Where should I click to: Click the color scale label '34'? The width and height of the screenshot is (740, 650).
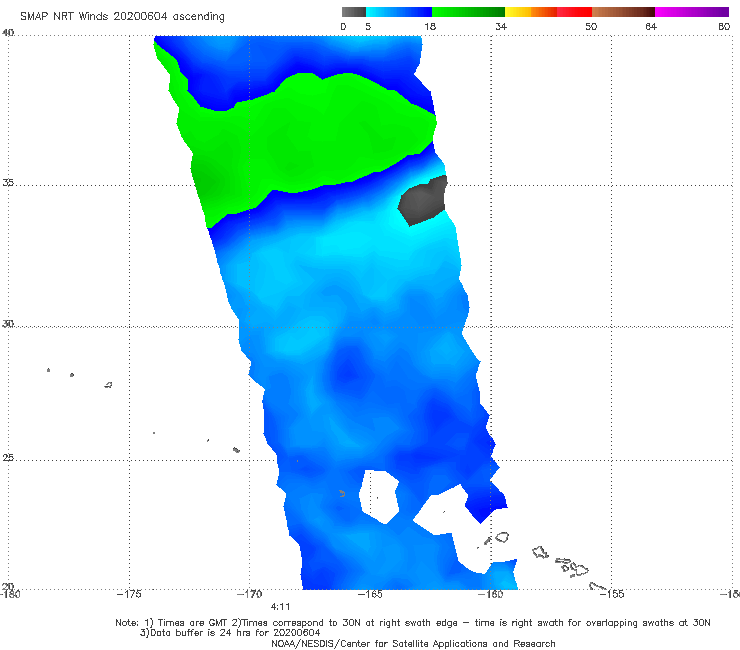tap(501, 27)
